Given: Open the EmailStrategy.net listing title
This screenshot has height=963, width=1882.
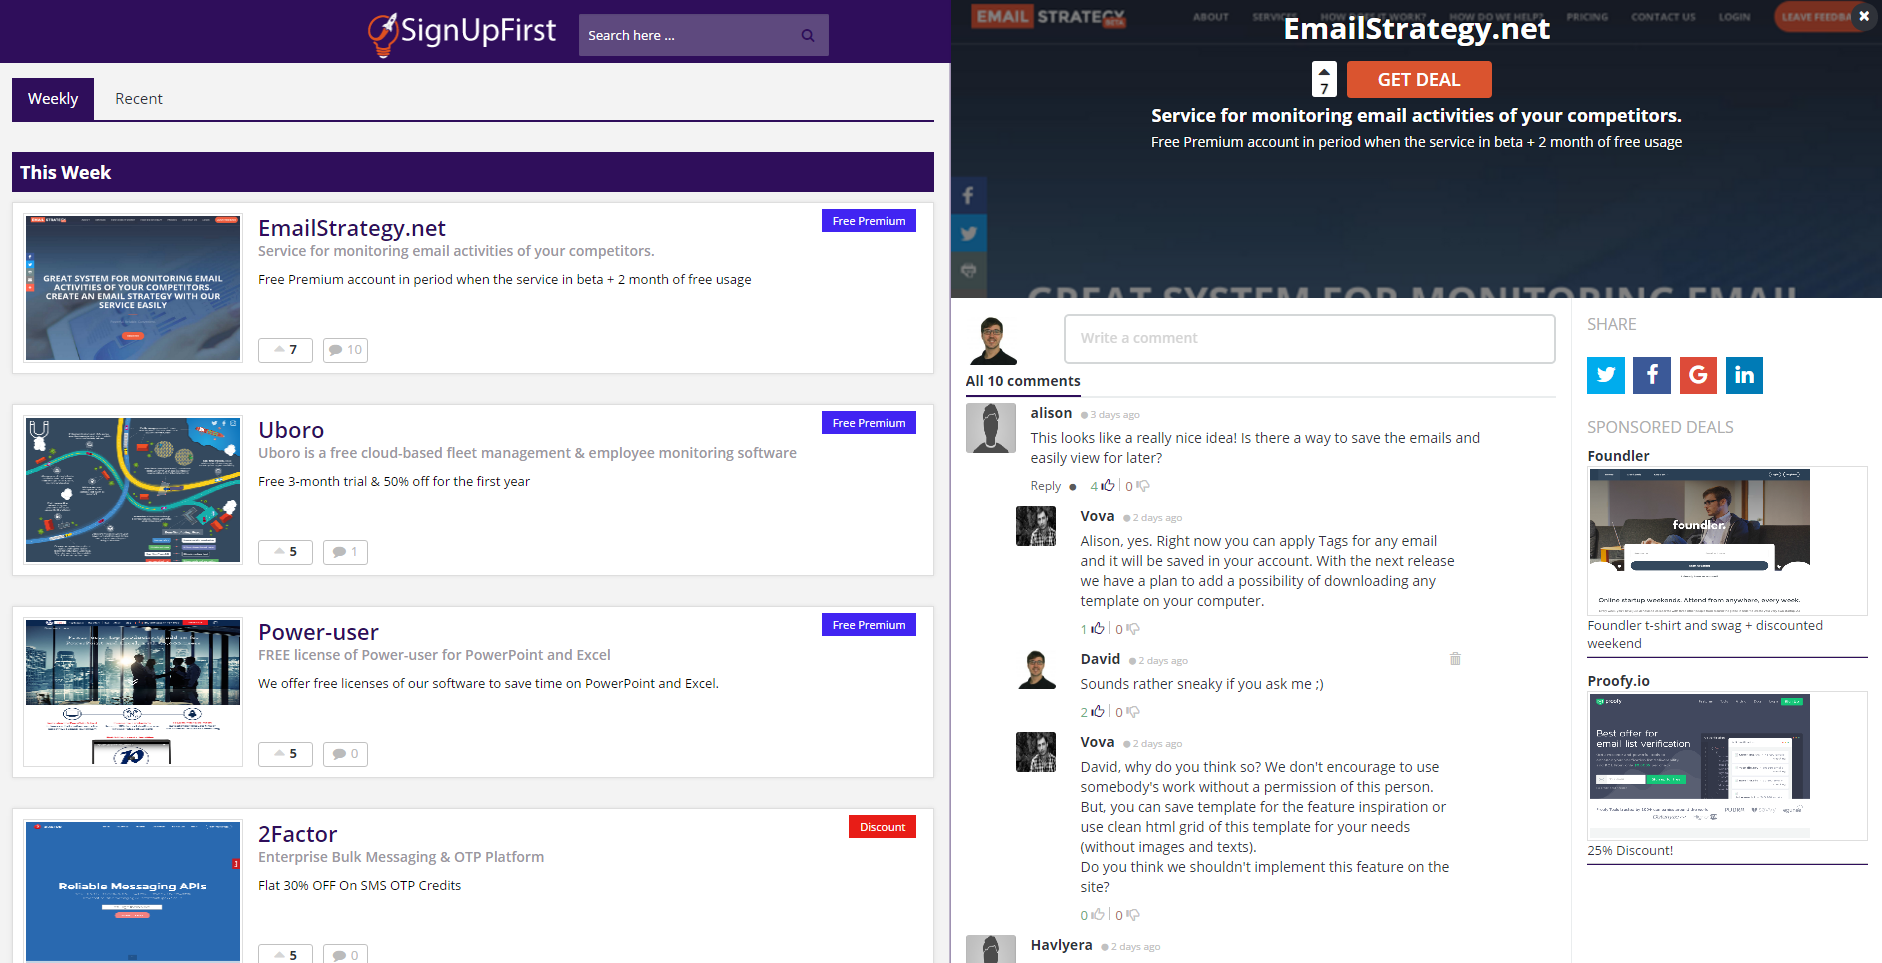Looking at the screenshot, I should coord(352,228).
